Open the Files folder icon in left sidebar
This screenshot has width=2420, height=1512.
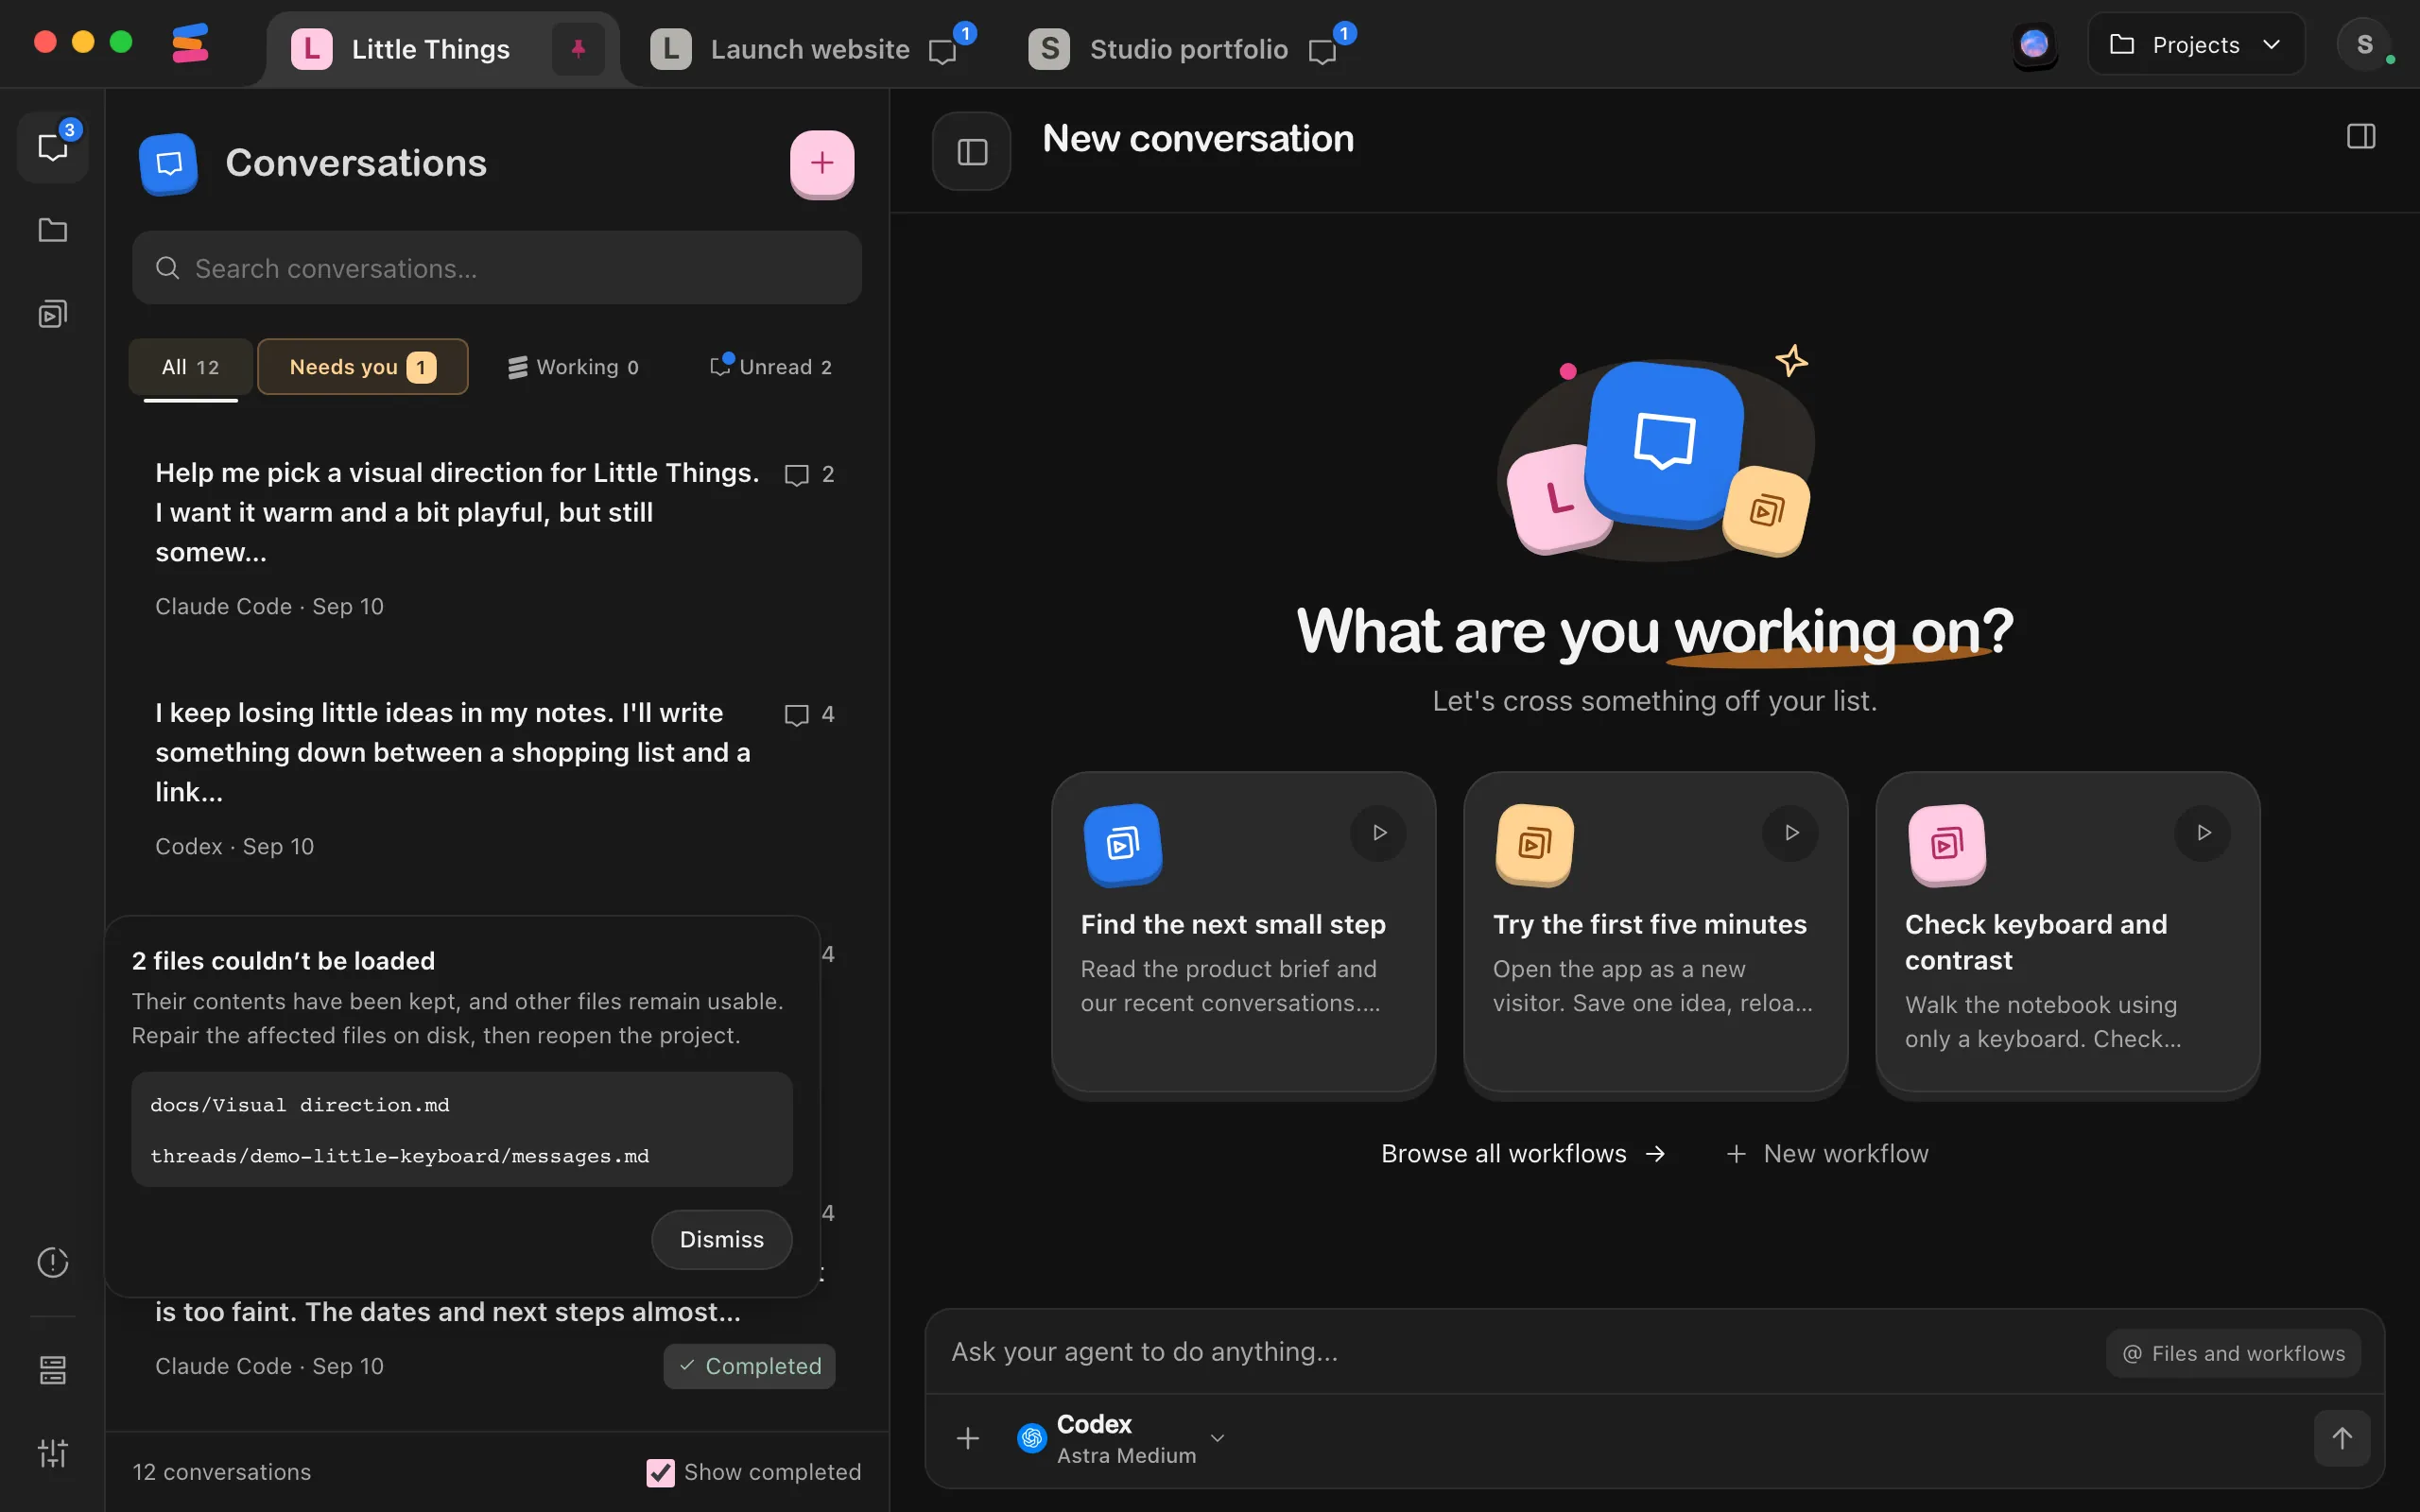53,230
